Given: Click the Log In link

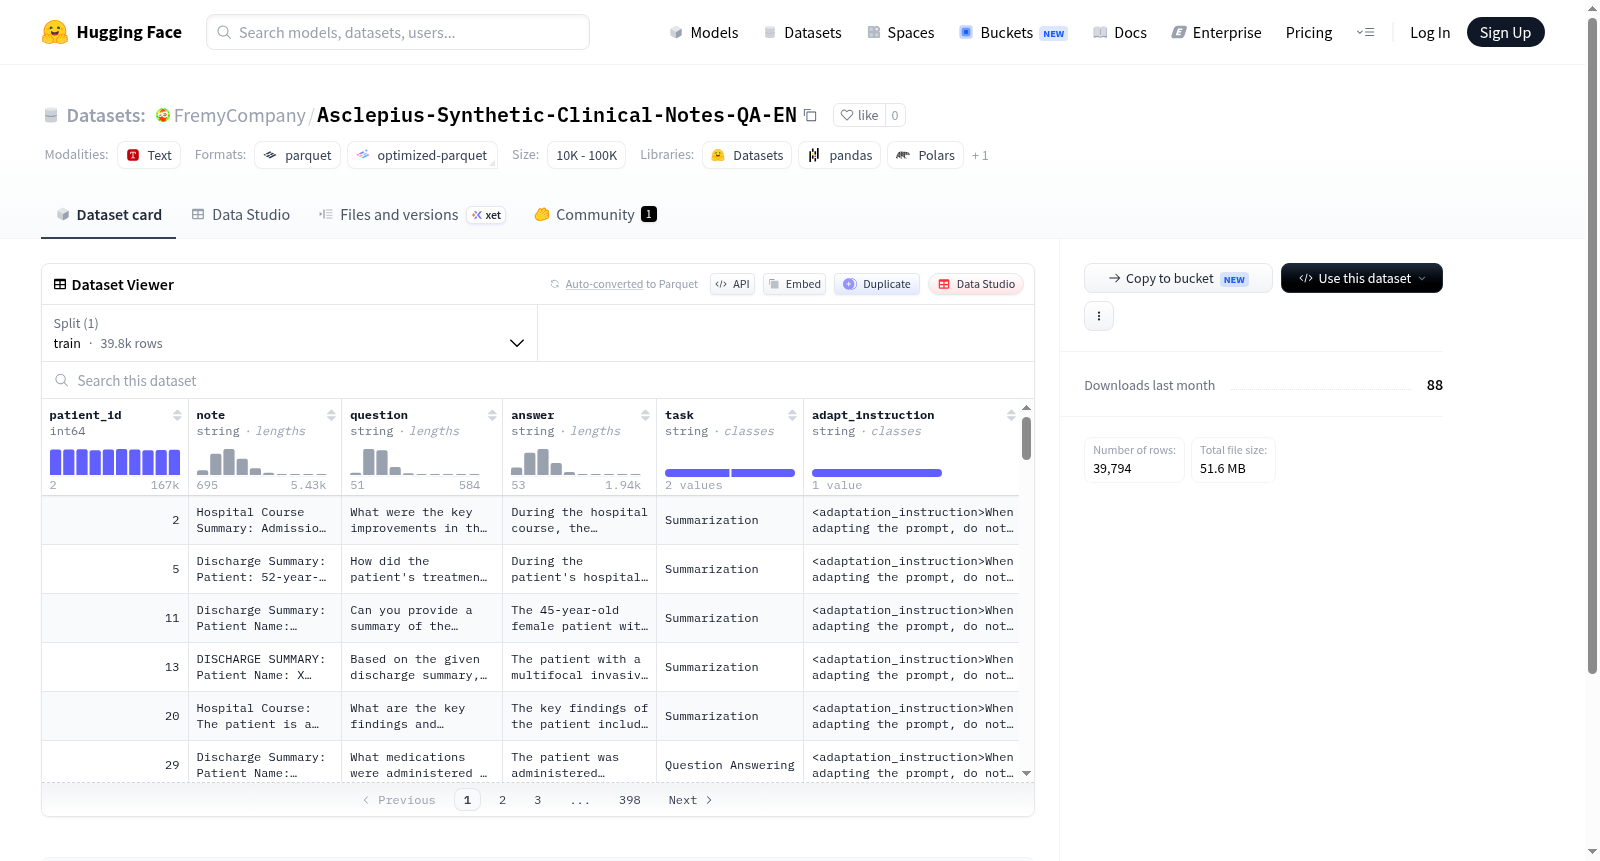Looking at the screenshot, I should click(x=1430, y=33).
